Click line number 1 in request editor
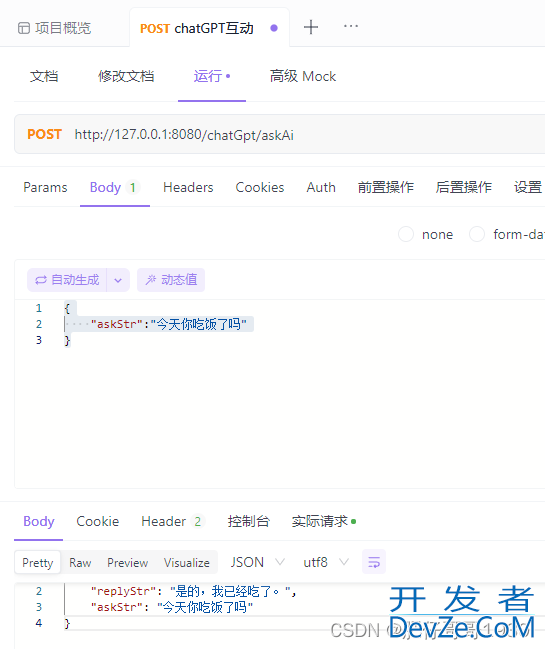 (x=38, y=308)
